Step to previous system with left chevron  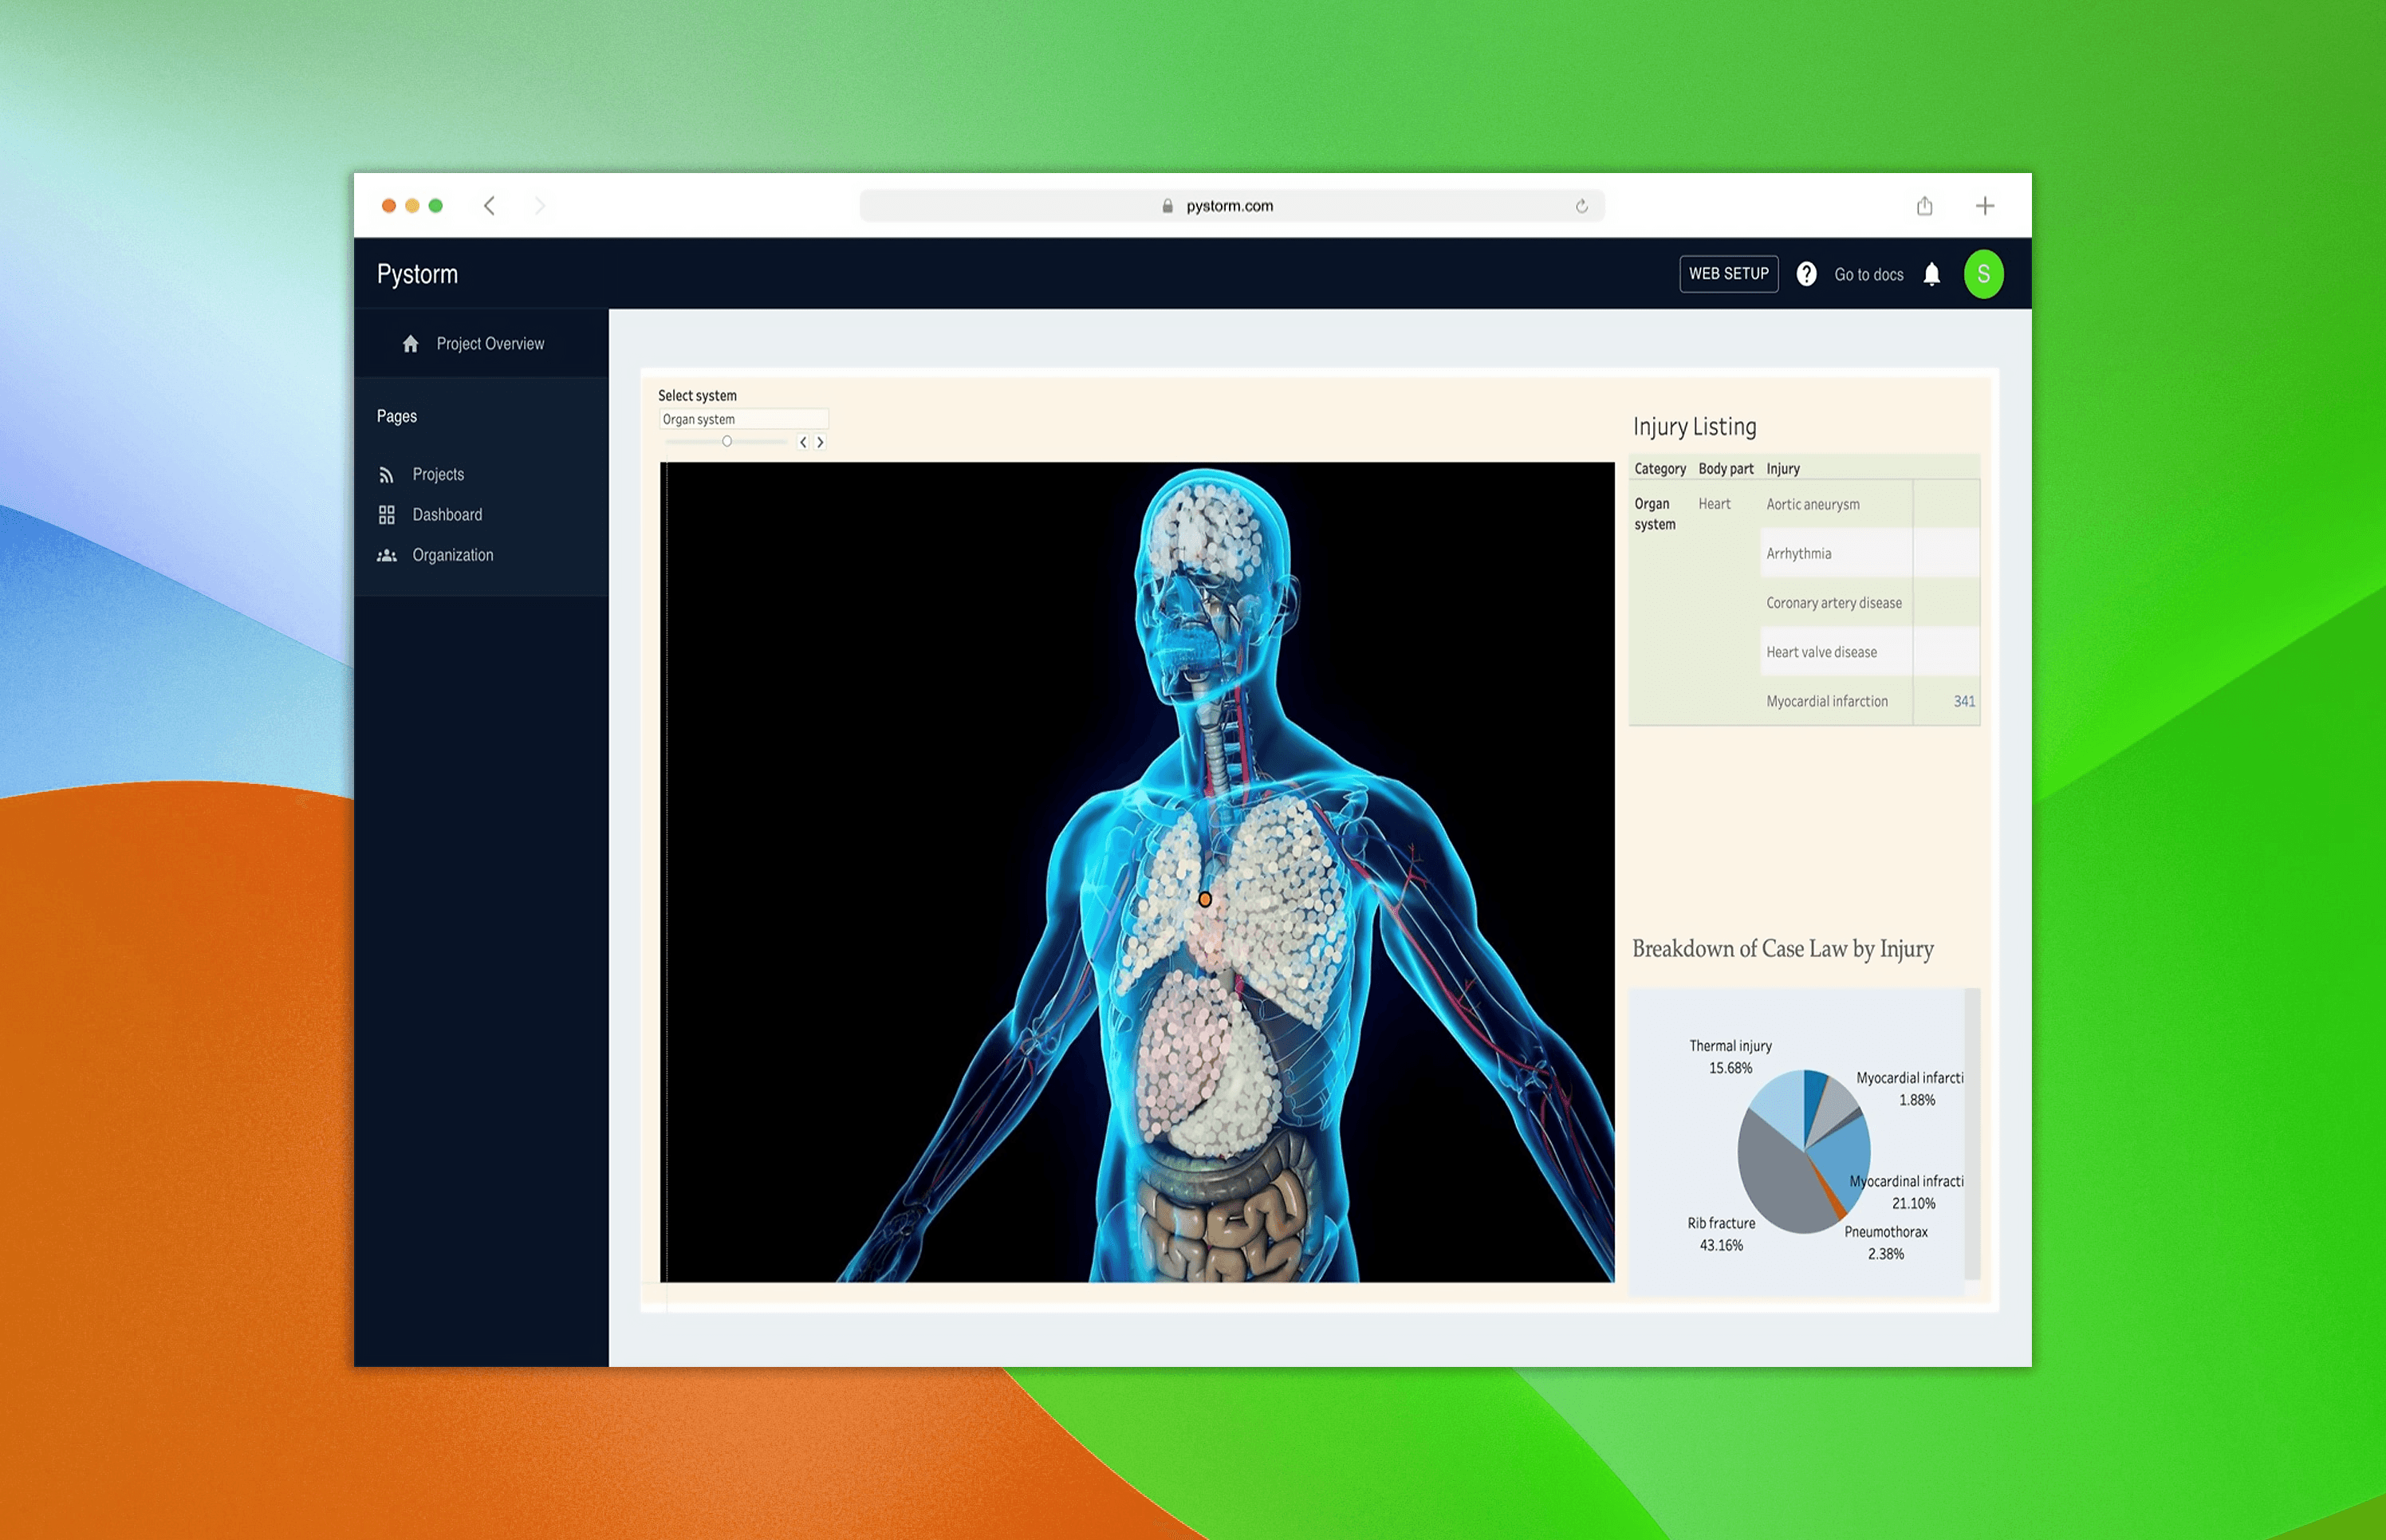click(x=803, y=442)
